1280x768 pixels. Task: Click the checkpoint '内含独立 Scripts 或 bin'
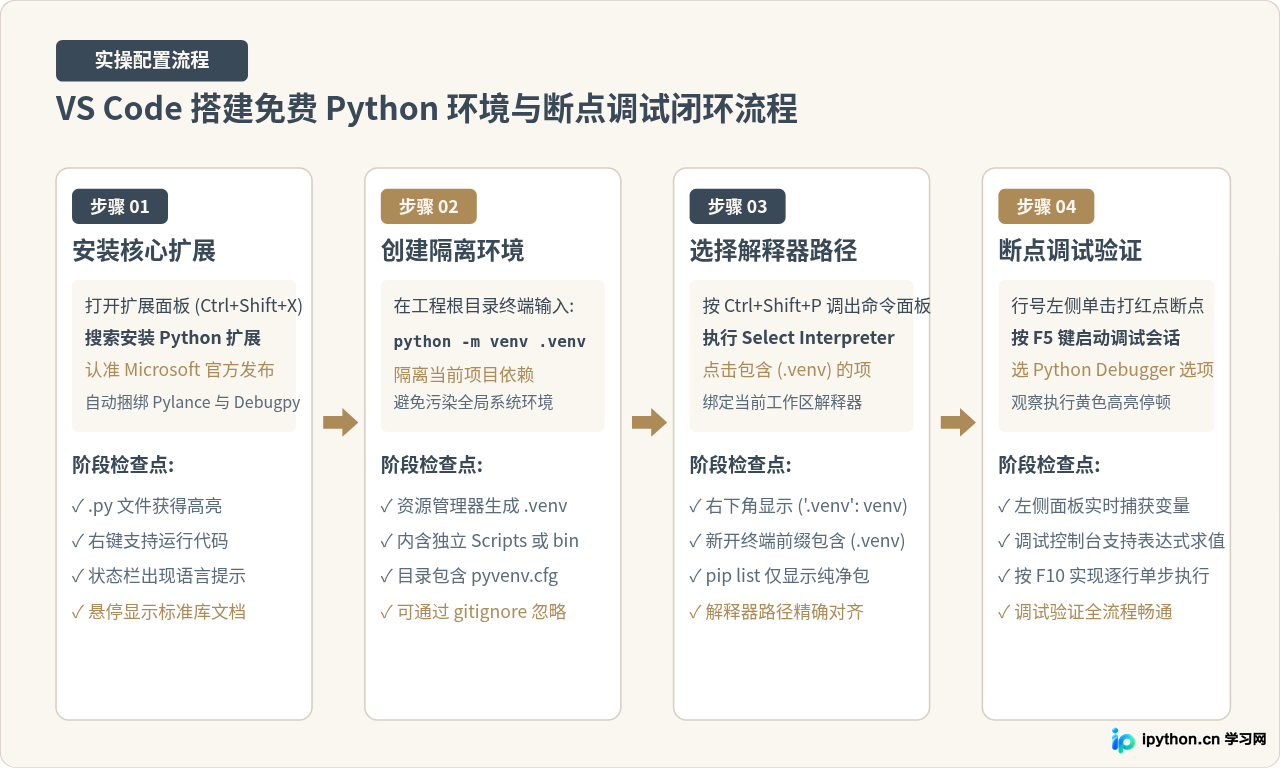tap(480, 541)
